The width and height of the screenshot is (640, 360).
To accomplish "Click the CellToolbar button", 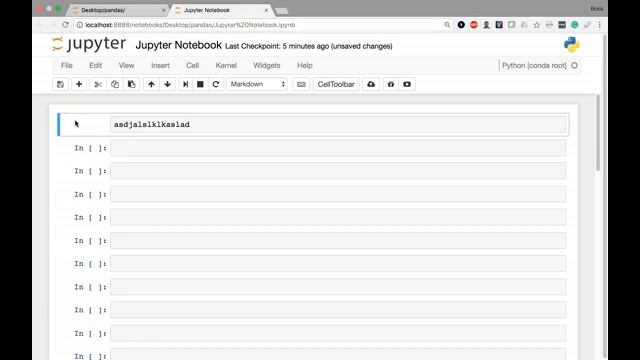I will click(x=336, y=84).
